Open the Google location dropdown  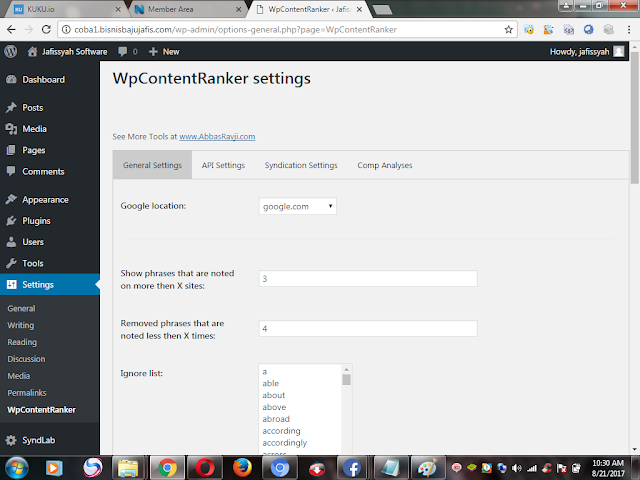[x=298, y=207]
